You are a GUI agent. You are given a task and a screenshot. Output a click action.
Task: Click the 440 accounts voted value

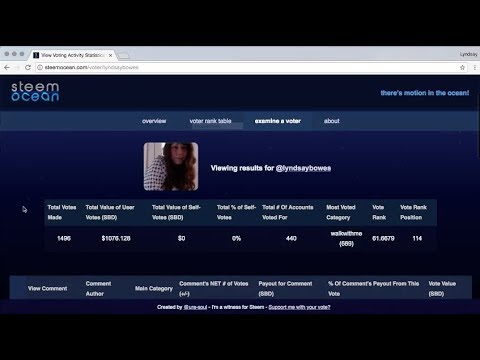[291, 238]
